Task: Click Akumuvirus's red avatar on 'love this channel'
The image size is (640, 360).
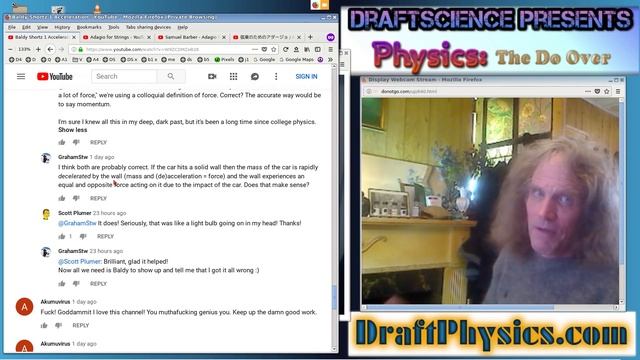Action: pos(24,307)
